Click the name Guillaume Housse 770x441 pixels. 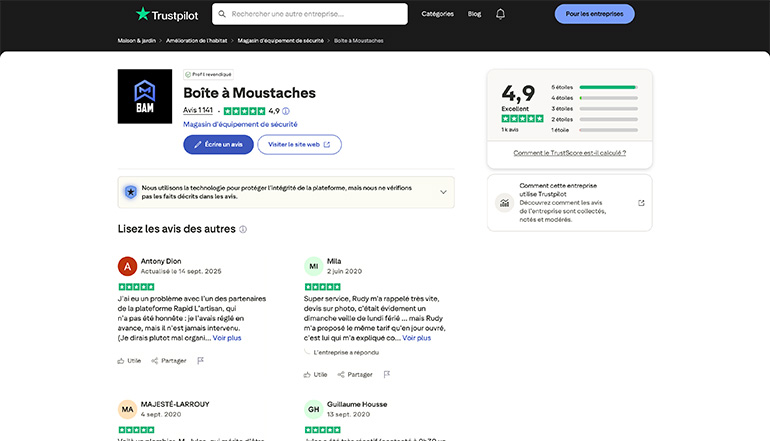(x=357, y=404)
